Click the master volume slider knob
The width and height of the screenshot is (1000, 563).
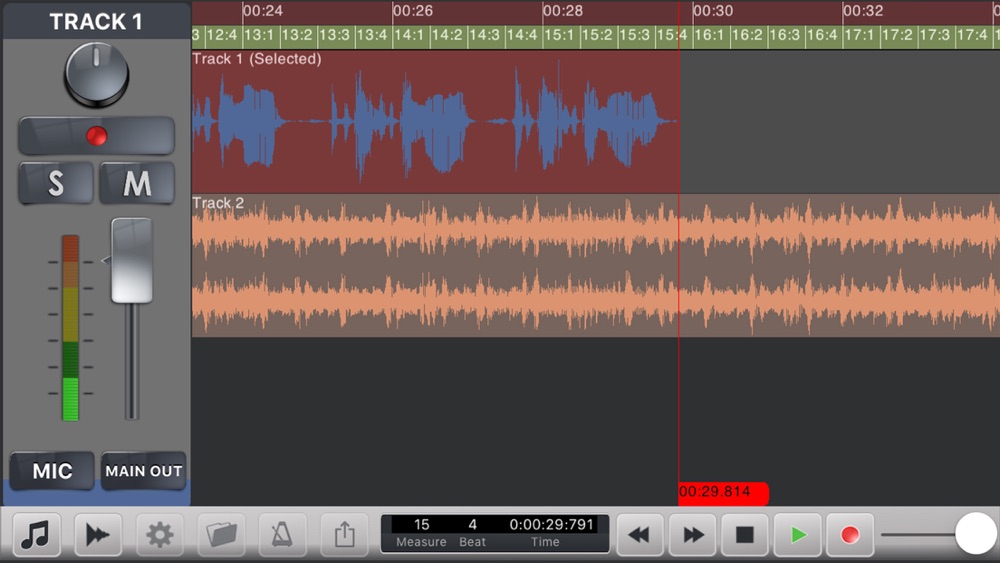pos(976,534)
